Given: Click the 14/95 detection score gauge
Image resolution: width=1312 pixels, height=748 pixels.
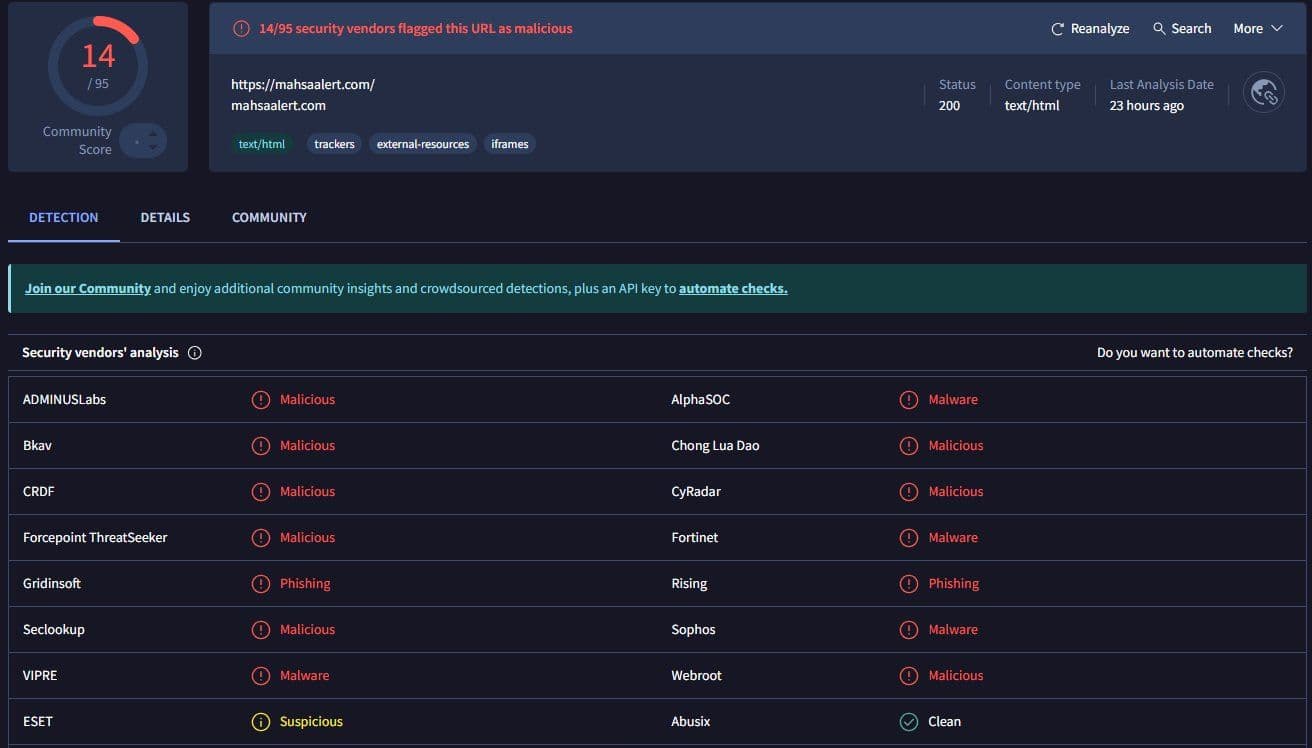Looking at the screenshot, I should 98,65.
